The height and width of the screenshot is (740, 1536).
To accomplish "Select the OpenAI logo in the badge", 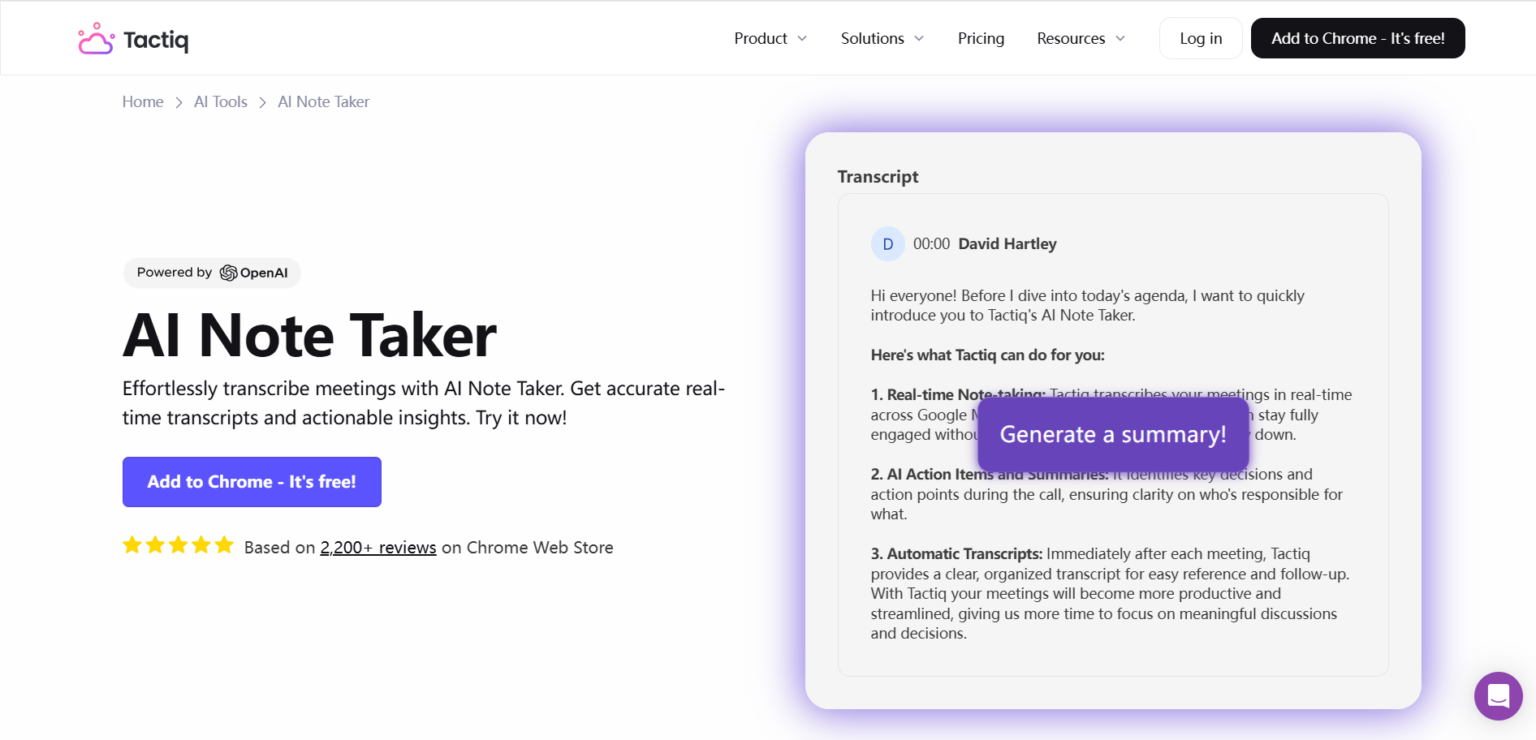I will click(x=230, y=272).
